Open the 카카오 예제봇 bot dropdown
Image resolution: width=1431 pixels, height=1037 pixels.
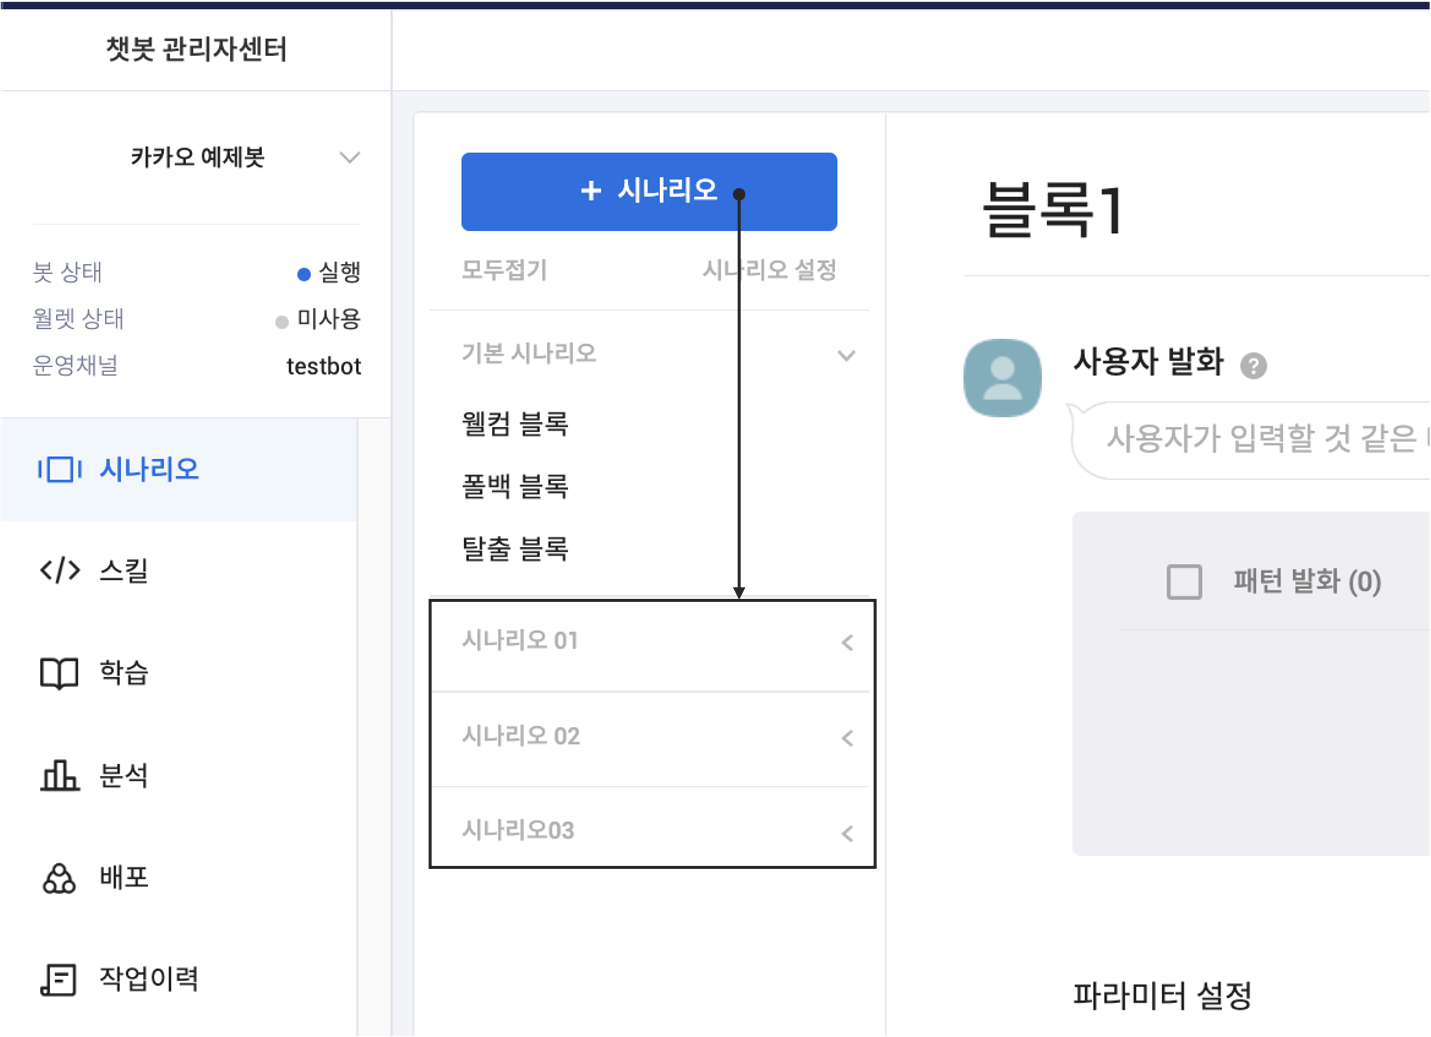349,158
